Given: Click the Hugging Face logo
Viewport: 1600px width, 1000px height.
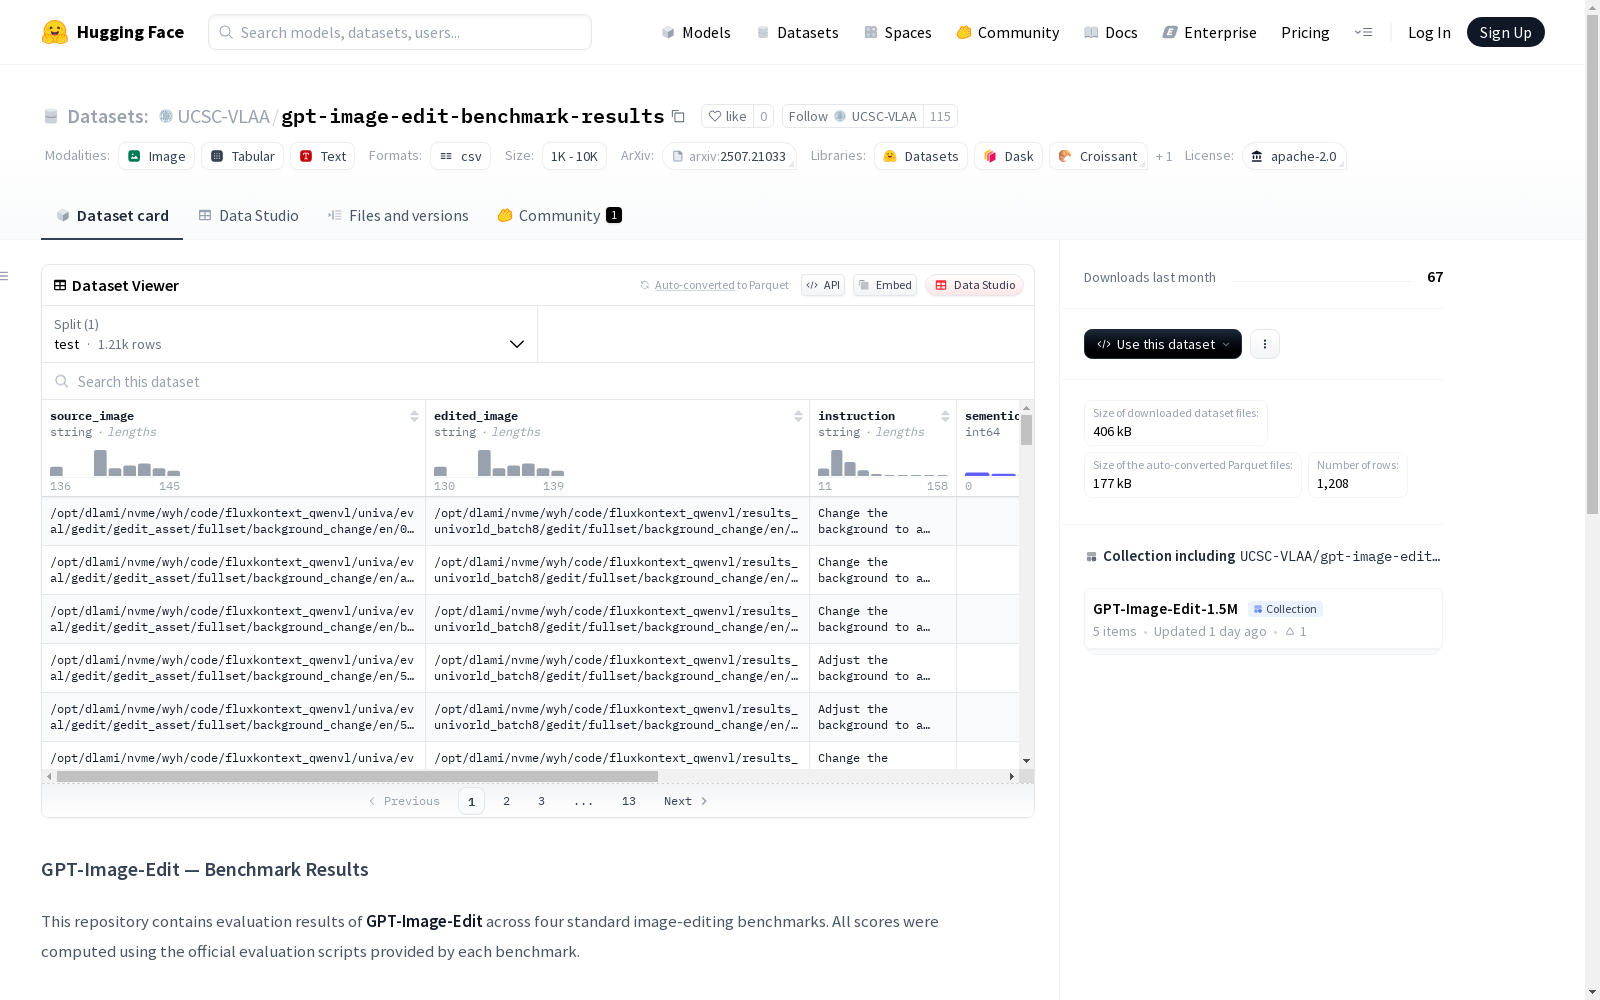Looking at the screenshot, I should click(x=113, y=32).
